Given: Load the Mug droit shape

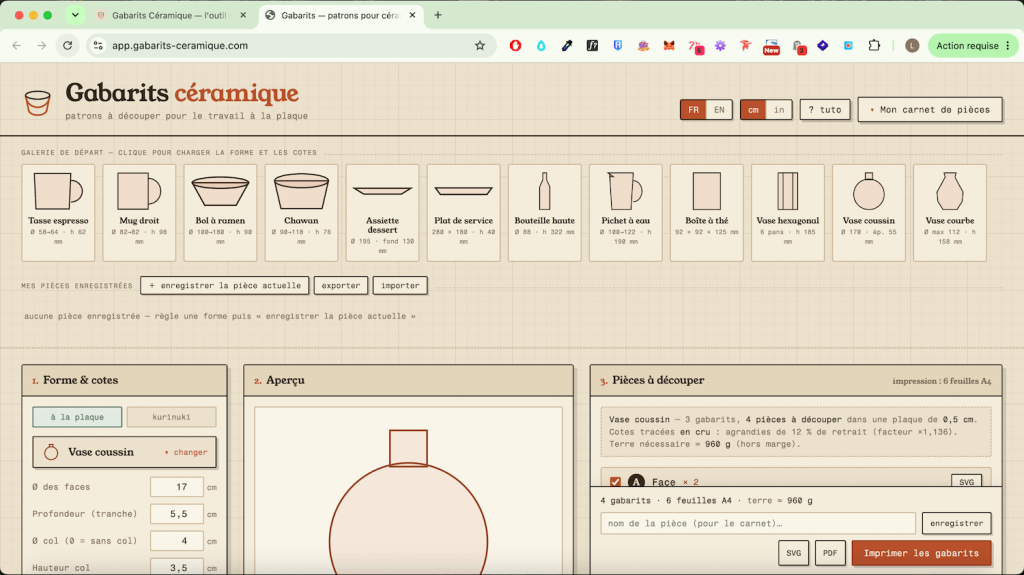Looking at the screenshot, I should [139, 212].
